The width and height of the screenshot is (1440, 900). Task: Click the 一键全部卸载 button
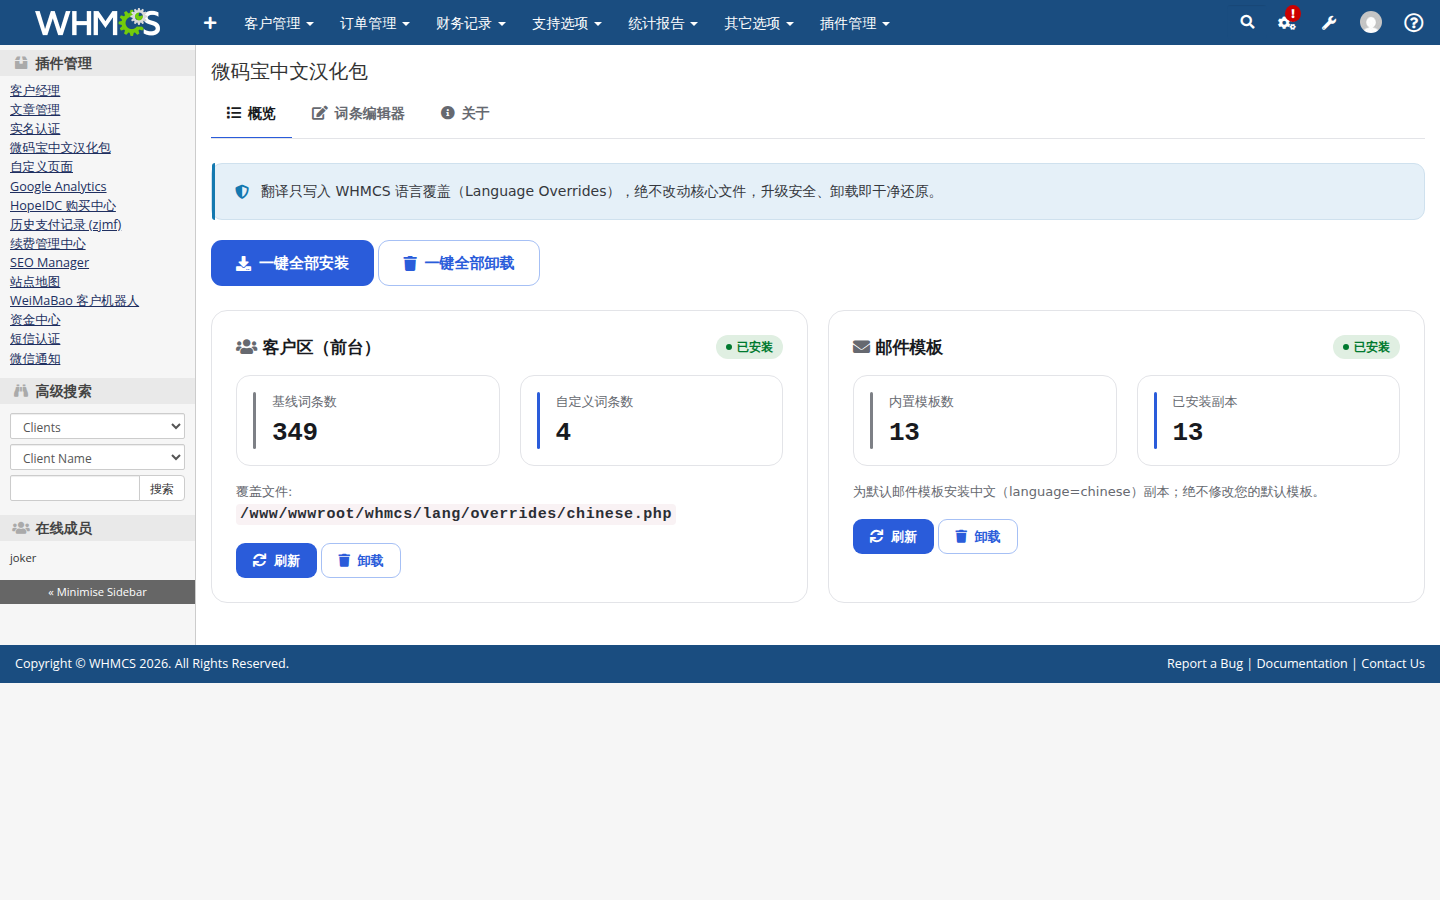click(459, 263)
